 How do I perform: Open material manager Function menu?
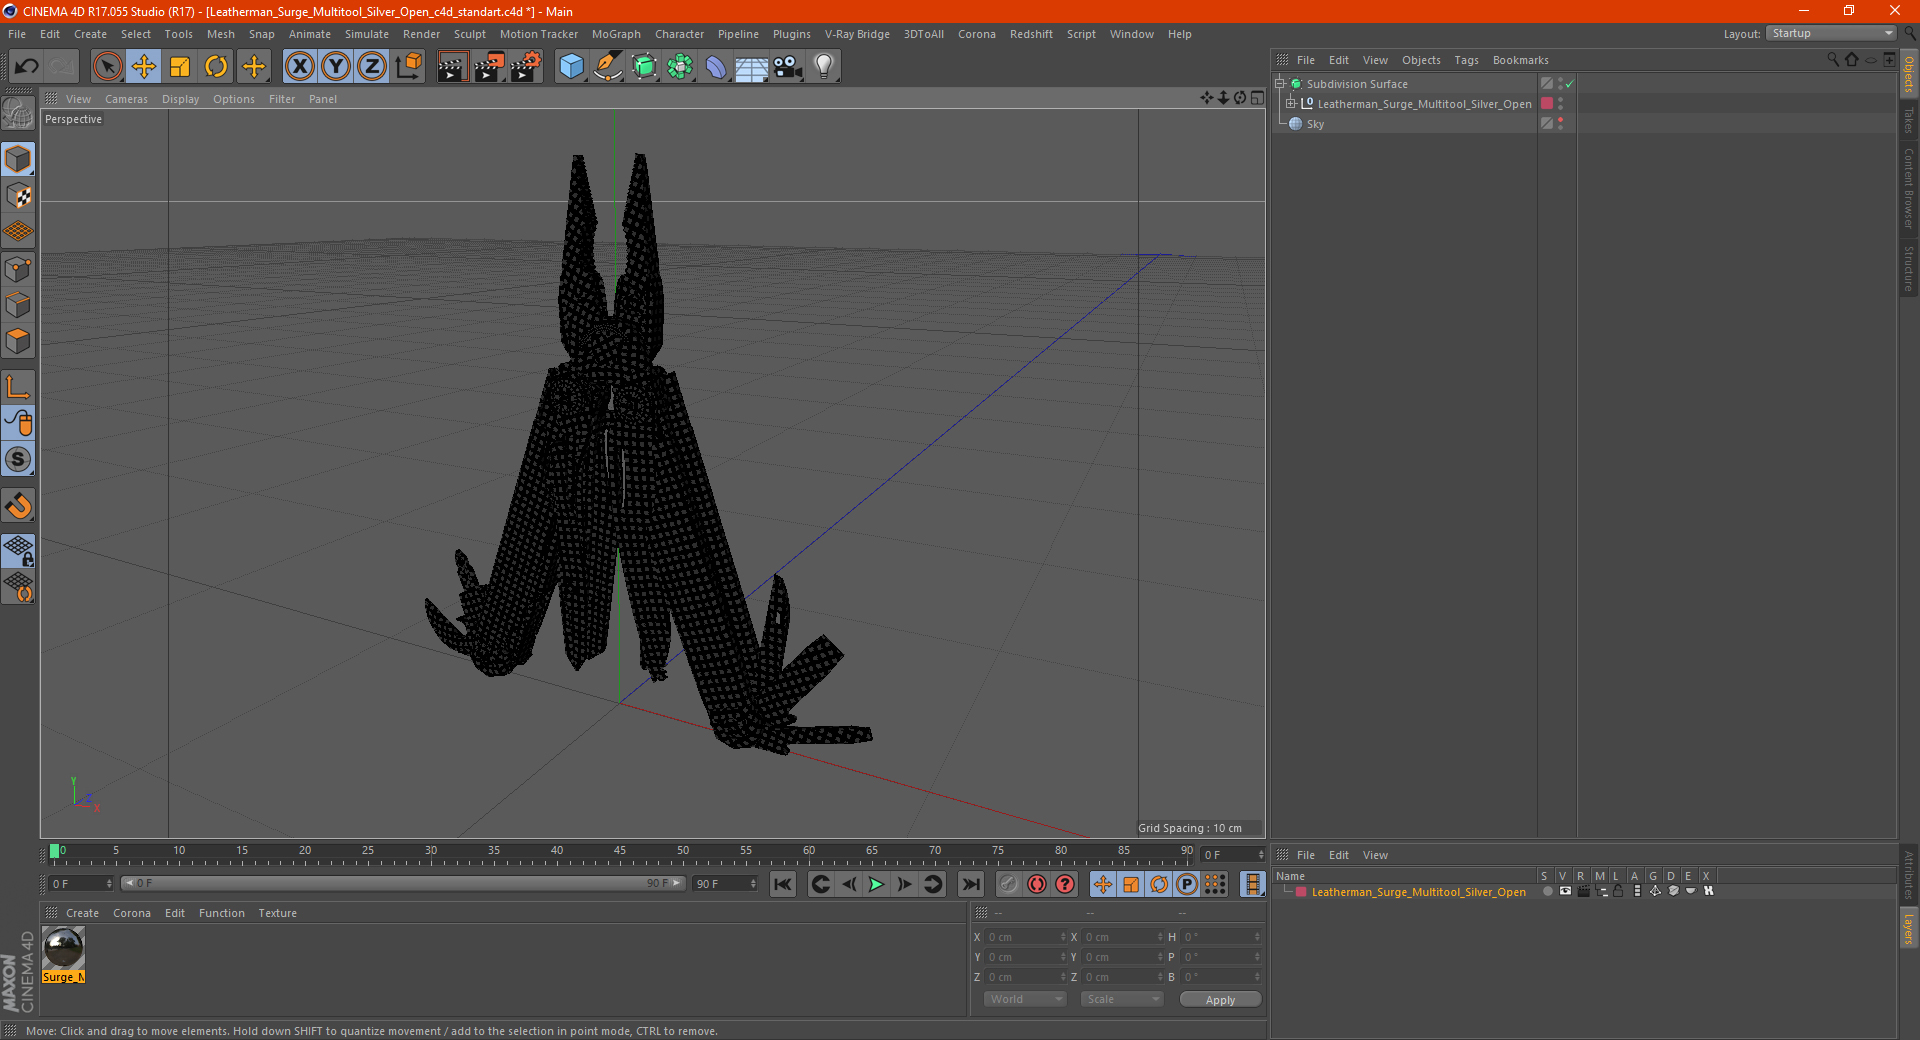click(221, 913)
